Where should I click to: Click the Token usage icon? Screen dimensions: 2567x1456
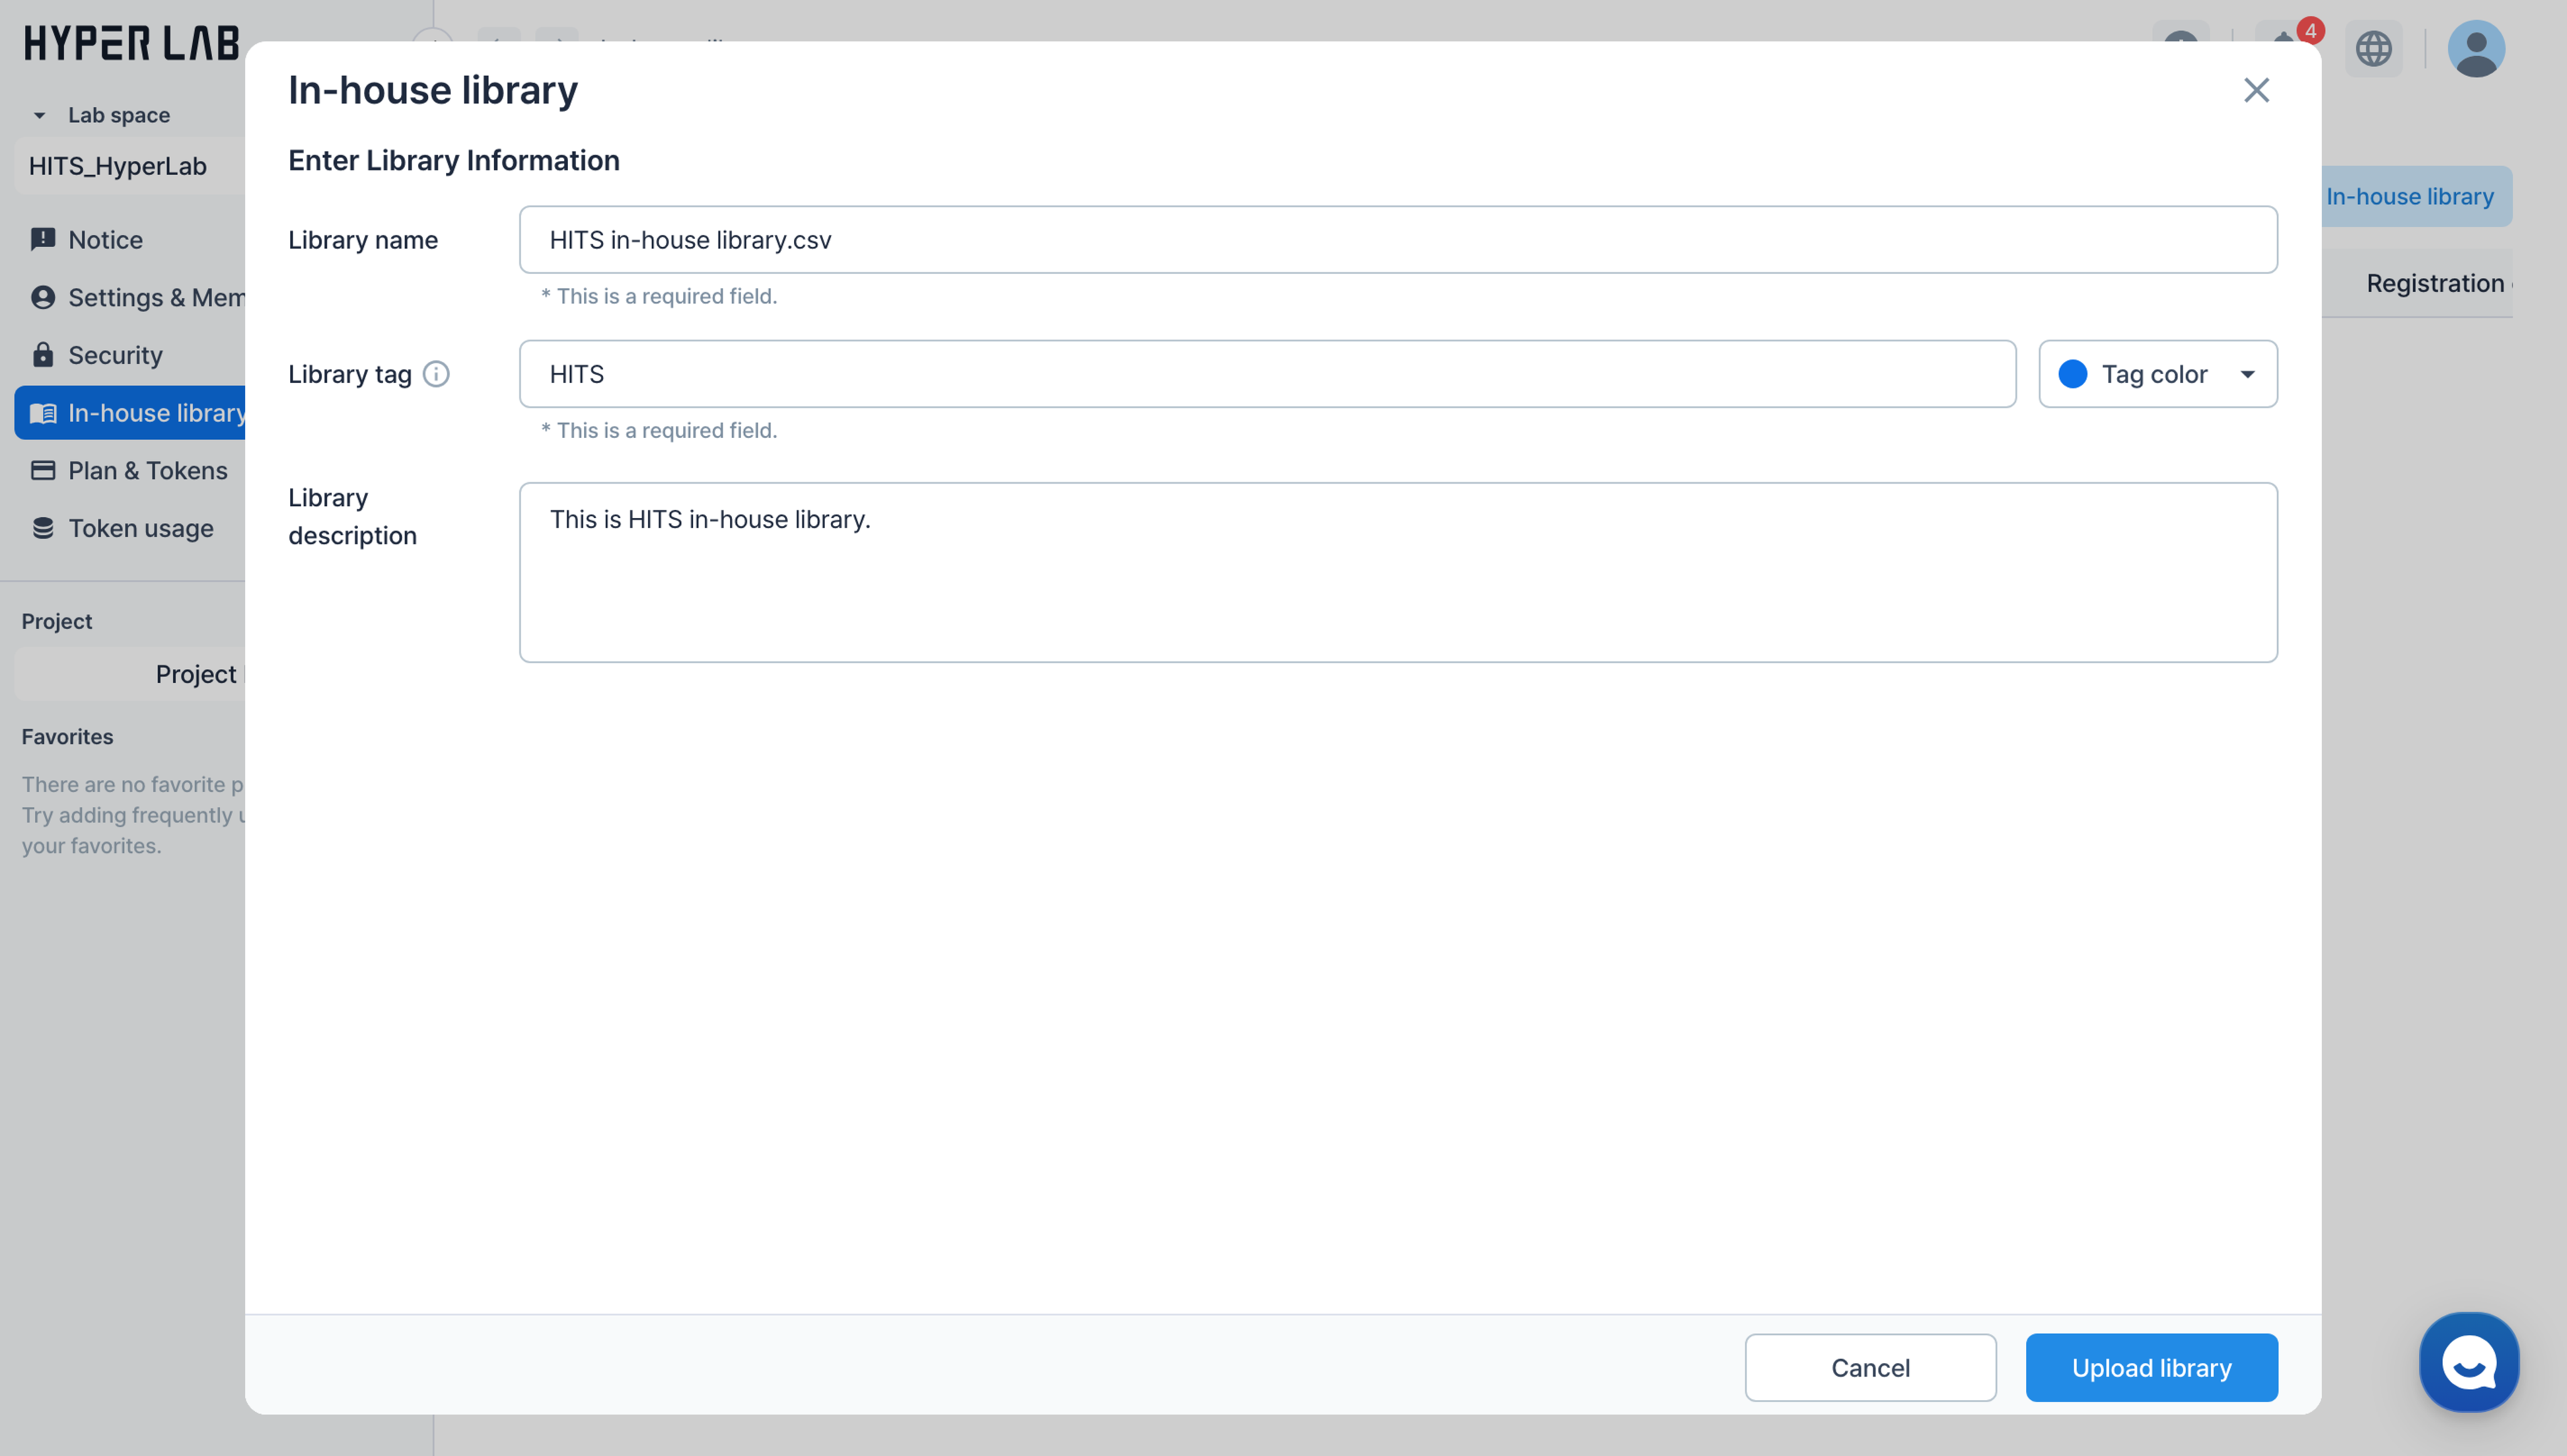43,528
